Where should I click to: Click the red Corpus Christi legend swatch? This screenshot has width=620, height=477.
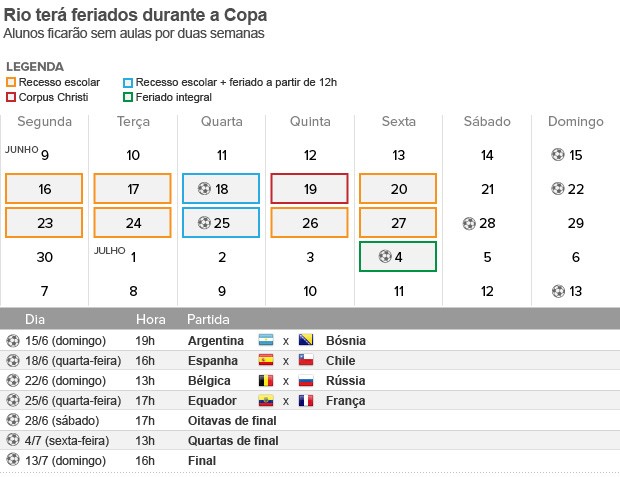click(11, 97)
